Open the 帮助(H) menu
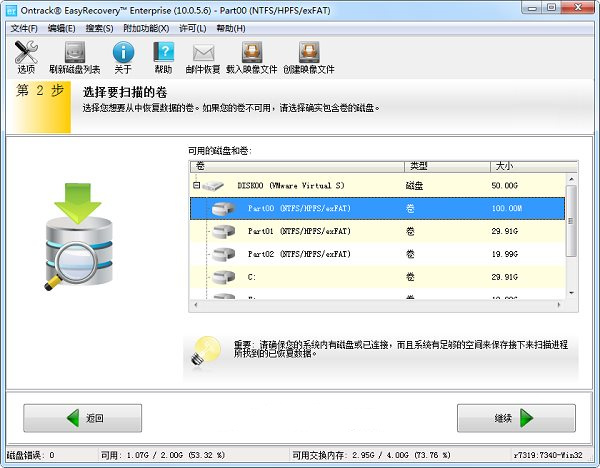 click(231, 29)
